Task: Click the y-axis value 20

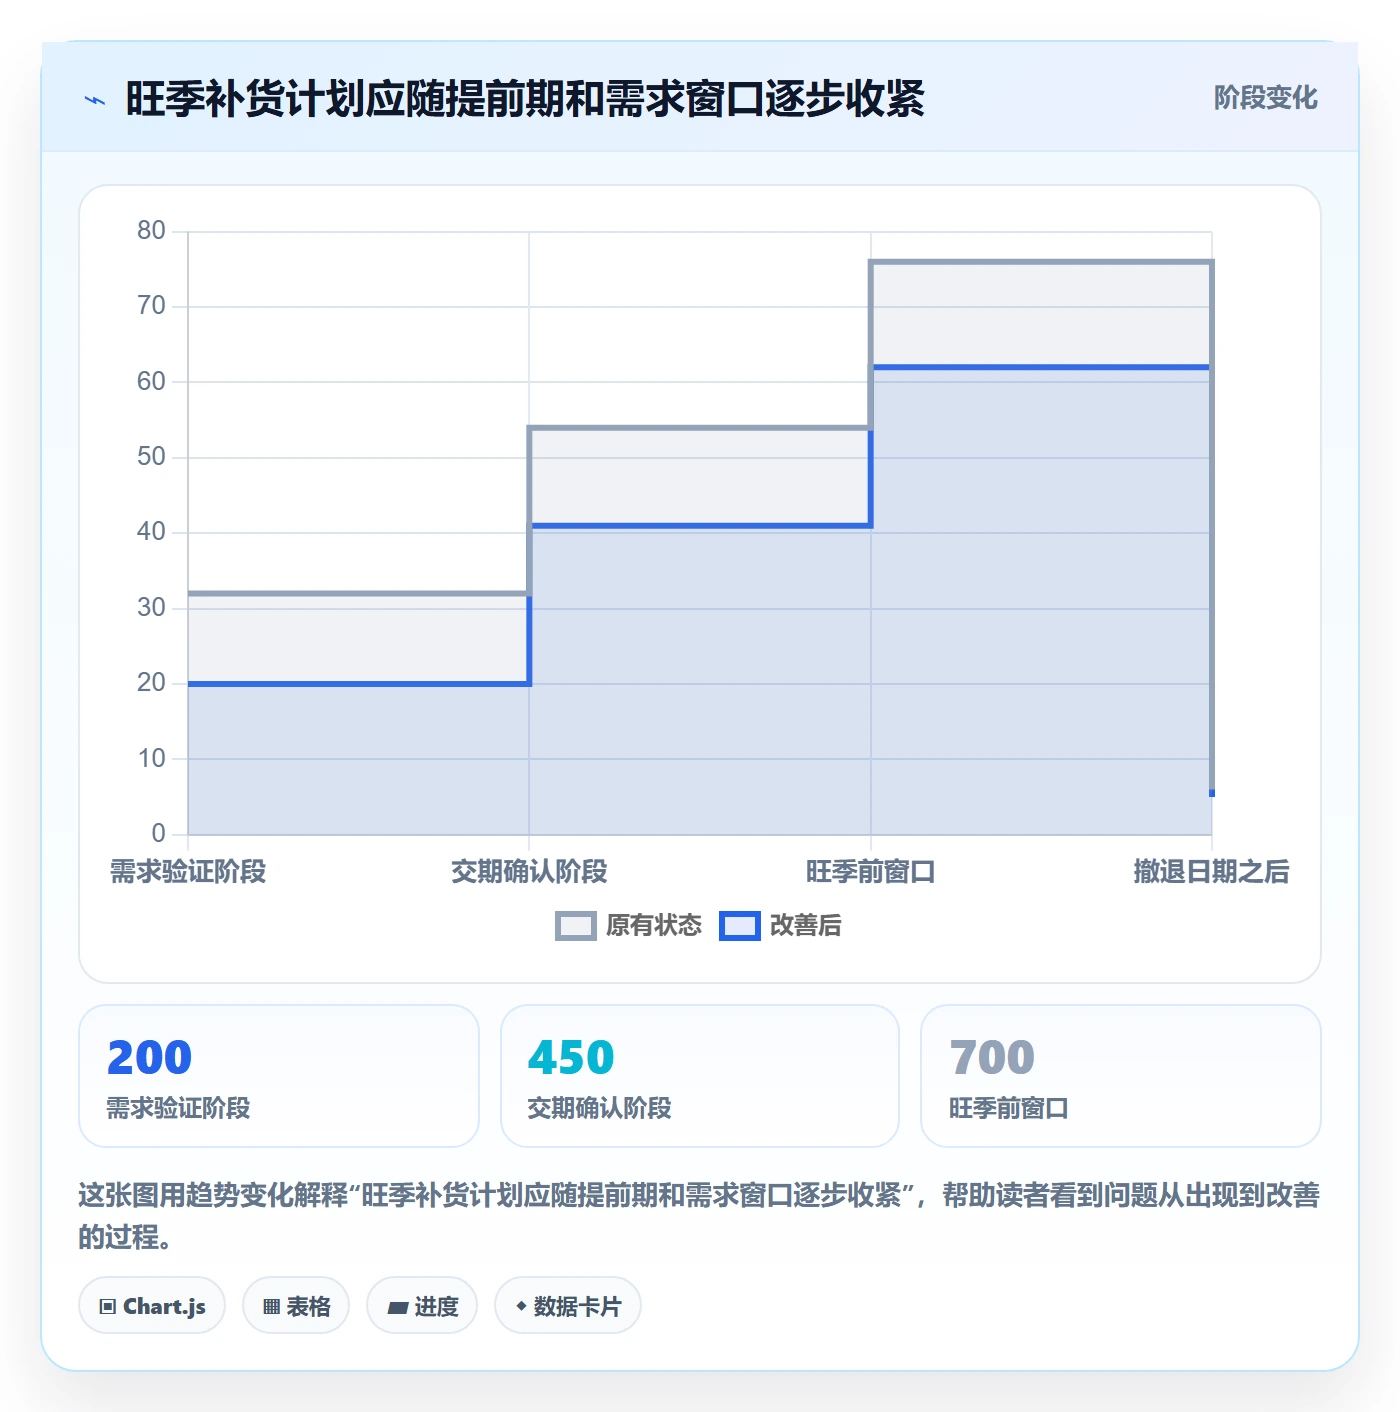Action: (152, 683)
